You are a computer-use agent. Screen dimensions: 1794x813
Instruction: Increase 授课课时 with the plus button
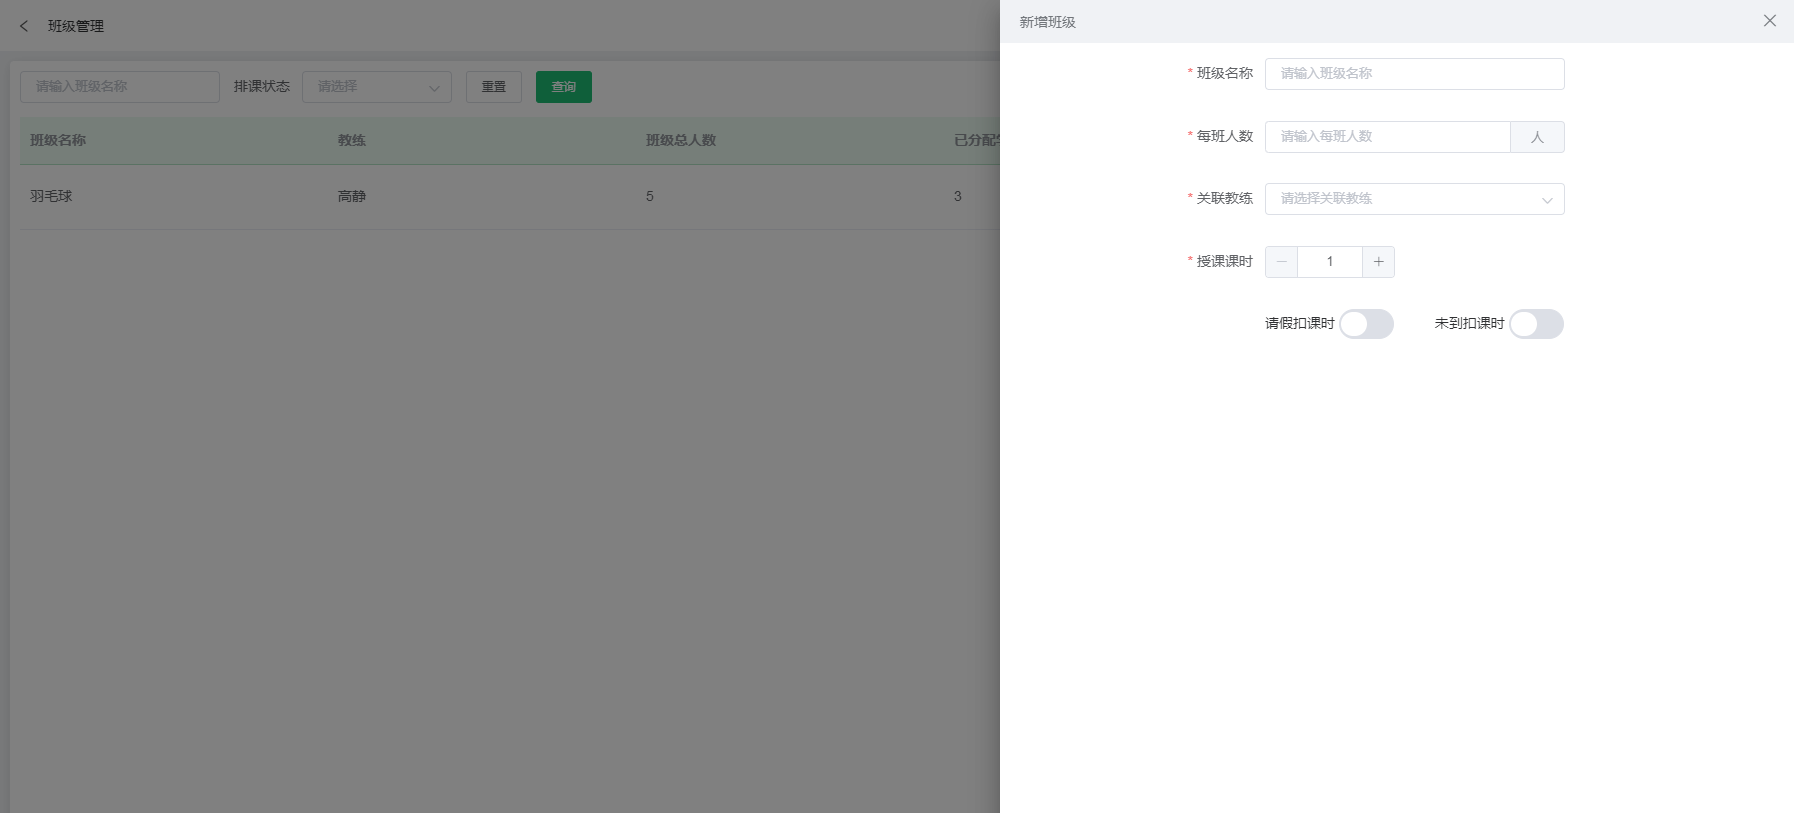pyautogui.click(x=1378, y=262)
